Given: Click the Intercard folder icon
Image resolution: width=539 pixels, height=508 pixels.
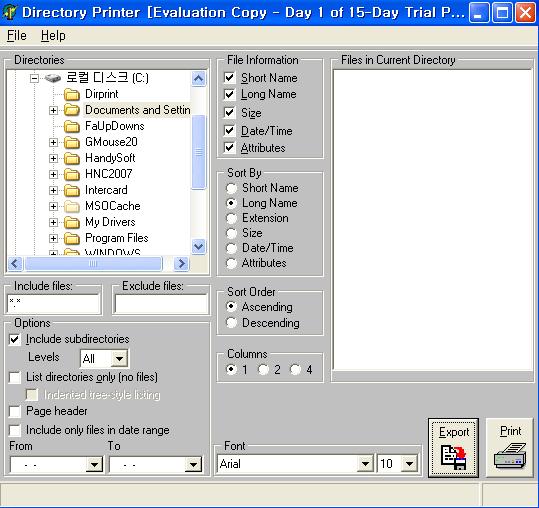Looking at the screenshot, I should tap(72, 190).
